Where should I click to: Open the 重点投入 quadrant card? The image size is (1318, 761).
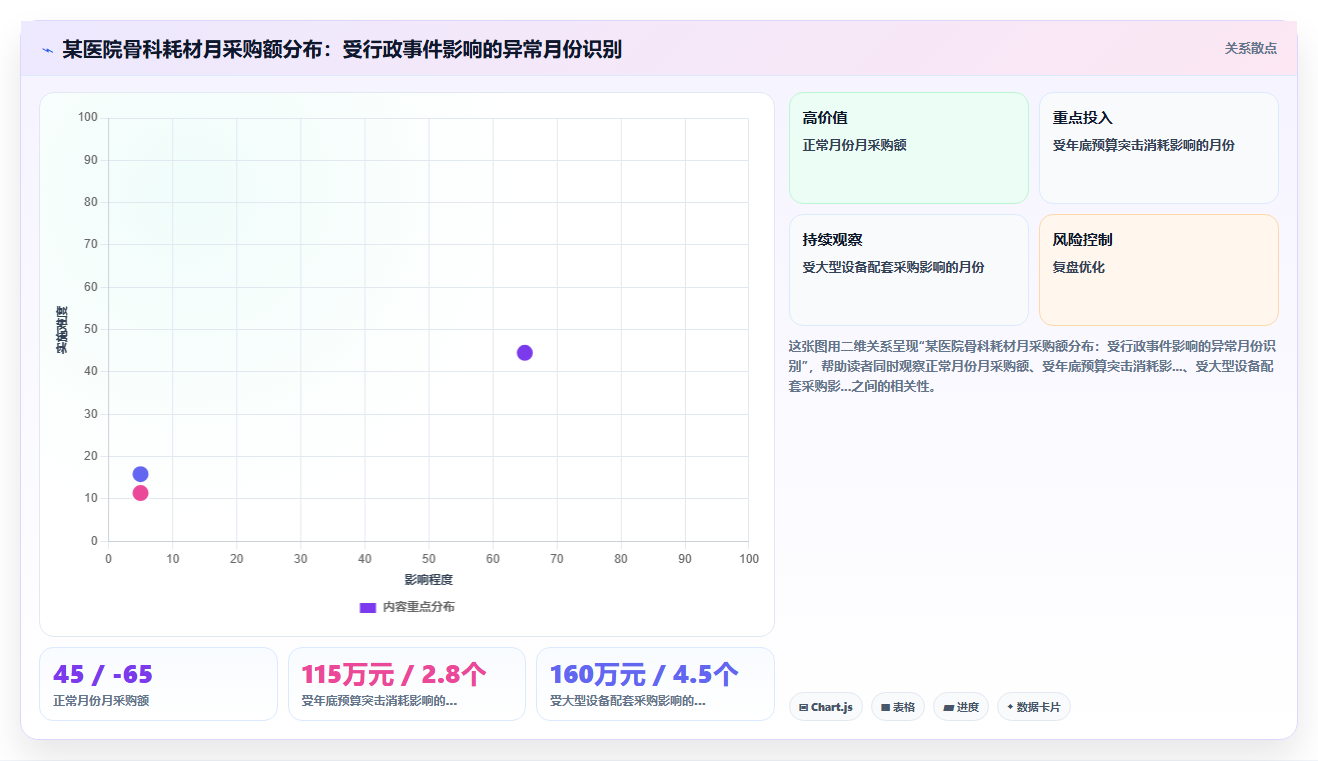(1159, 148)
